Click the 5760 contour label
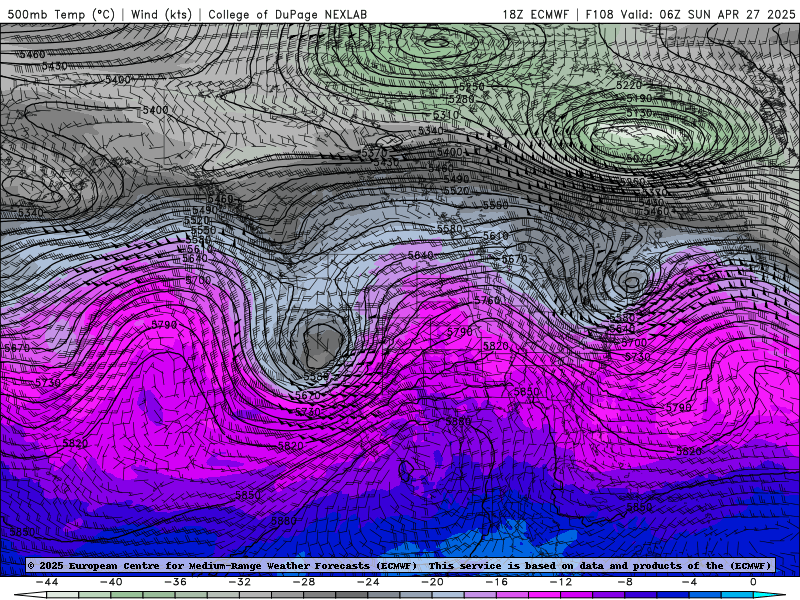Viewport: 800px width, 600px height. click(487, 300)
